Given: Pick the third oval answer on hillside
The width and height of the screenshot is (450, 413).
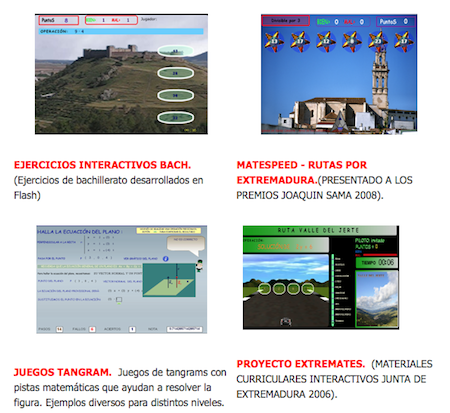Looking at the screenshot, I should click(x=175, y=95).
